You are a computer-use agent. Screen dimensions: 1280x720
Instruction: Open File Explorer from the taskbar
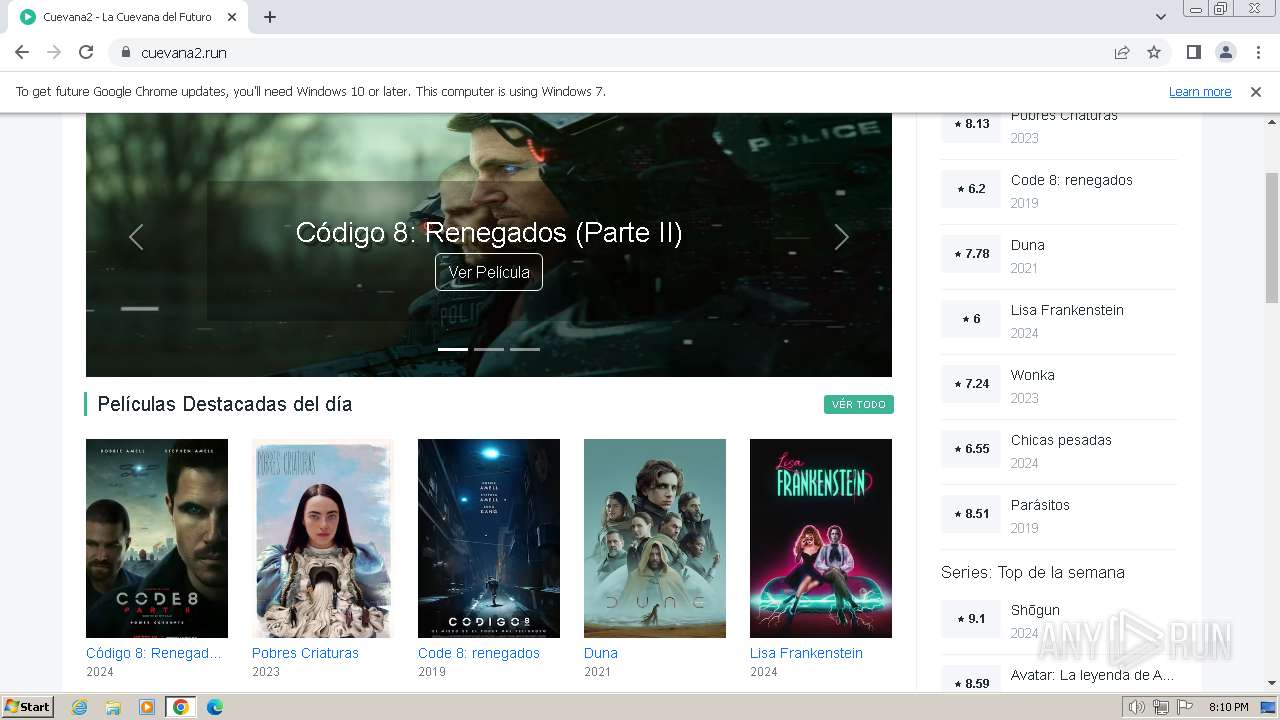[113, 707]
